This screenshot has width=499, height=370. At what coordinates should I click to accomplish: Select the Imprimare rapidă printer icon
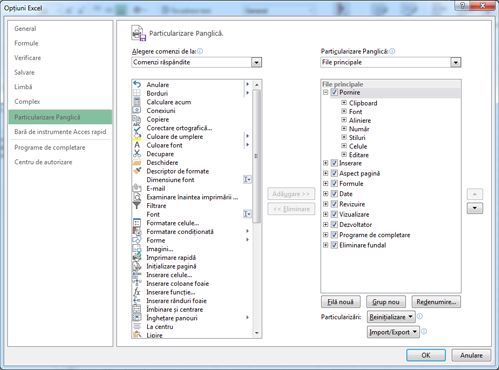tap(137, 257)
